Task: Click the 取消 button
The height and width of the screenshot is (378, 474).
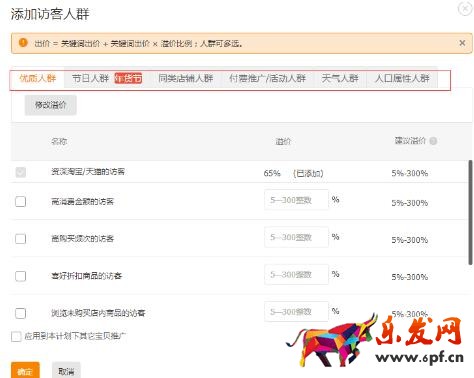Action: click(66, 370)
